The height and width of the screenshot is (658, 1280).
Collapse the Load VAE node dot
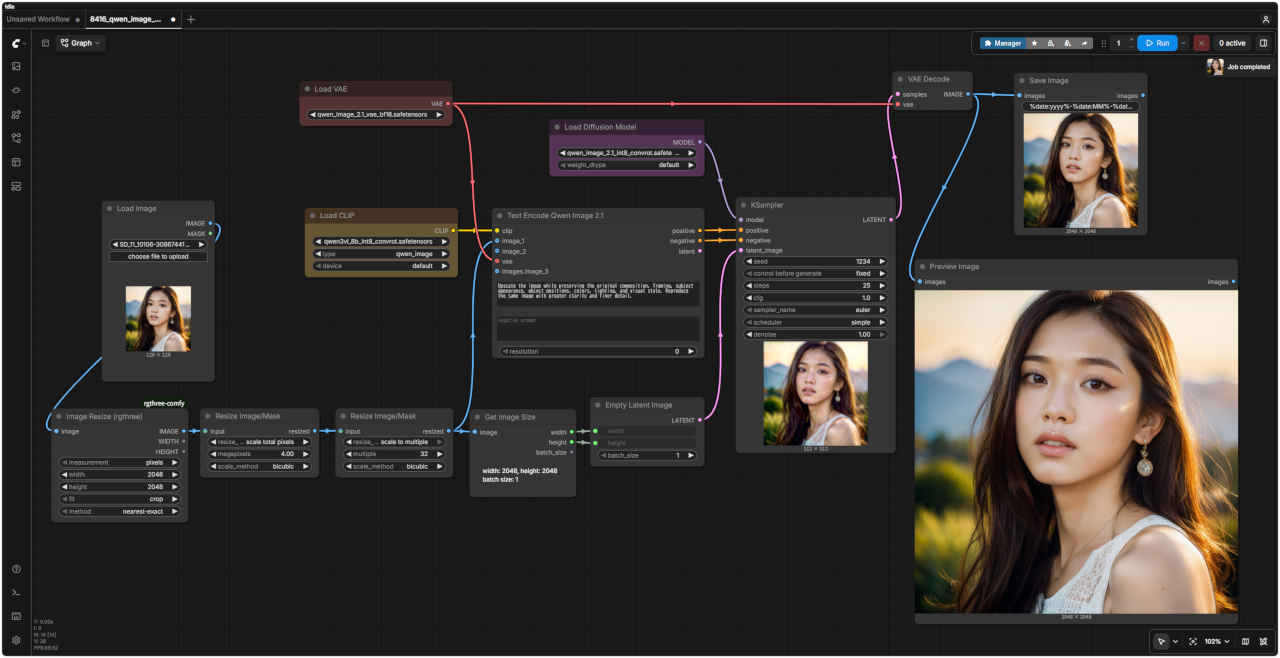click(308, 89)
